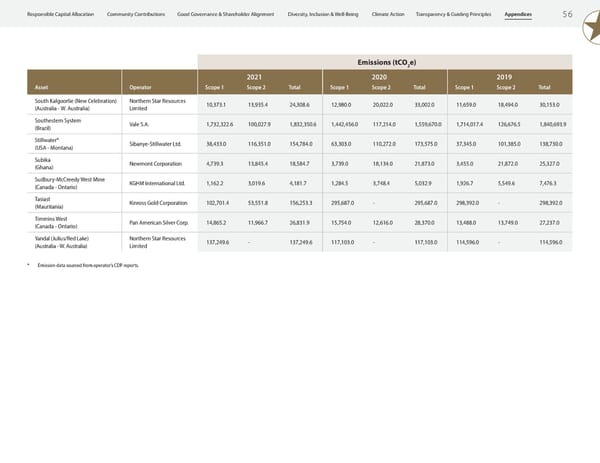Click the page number 56

(x=567, y=14)
